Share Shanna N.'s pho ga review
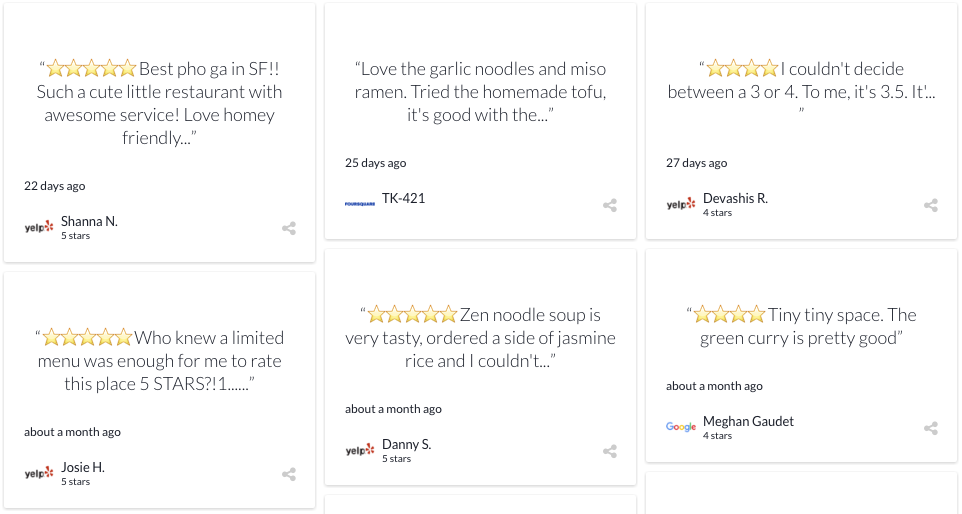 [289, 228]
